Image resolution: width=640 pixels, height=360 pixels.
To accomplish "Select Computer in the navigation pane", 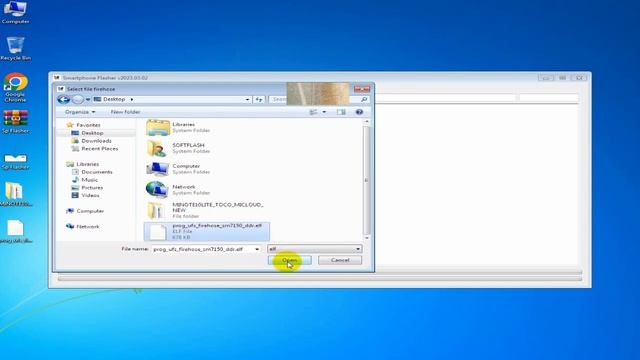I will coord(90,211).
